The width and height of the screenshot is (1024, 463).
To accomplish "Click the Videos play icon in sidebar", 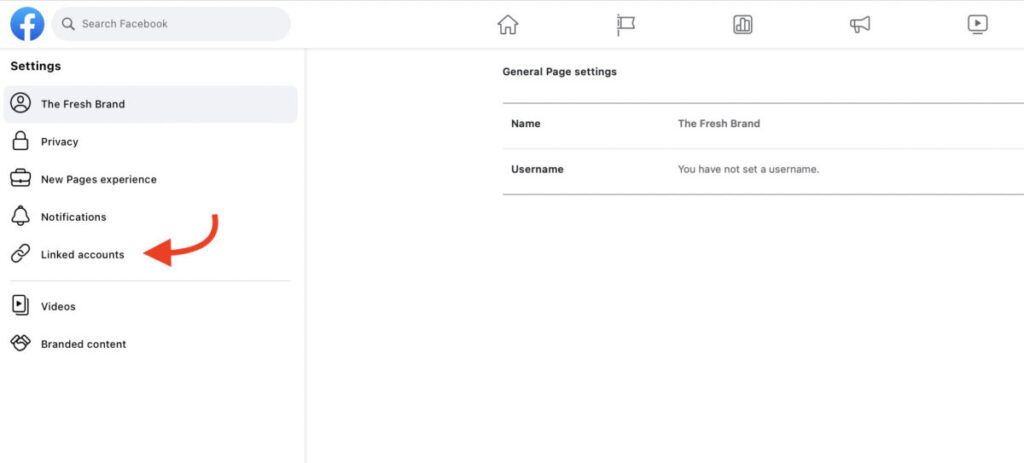I will coord(21,306).
